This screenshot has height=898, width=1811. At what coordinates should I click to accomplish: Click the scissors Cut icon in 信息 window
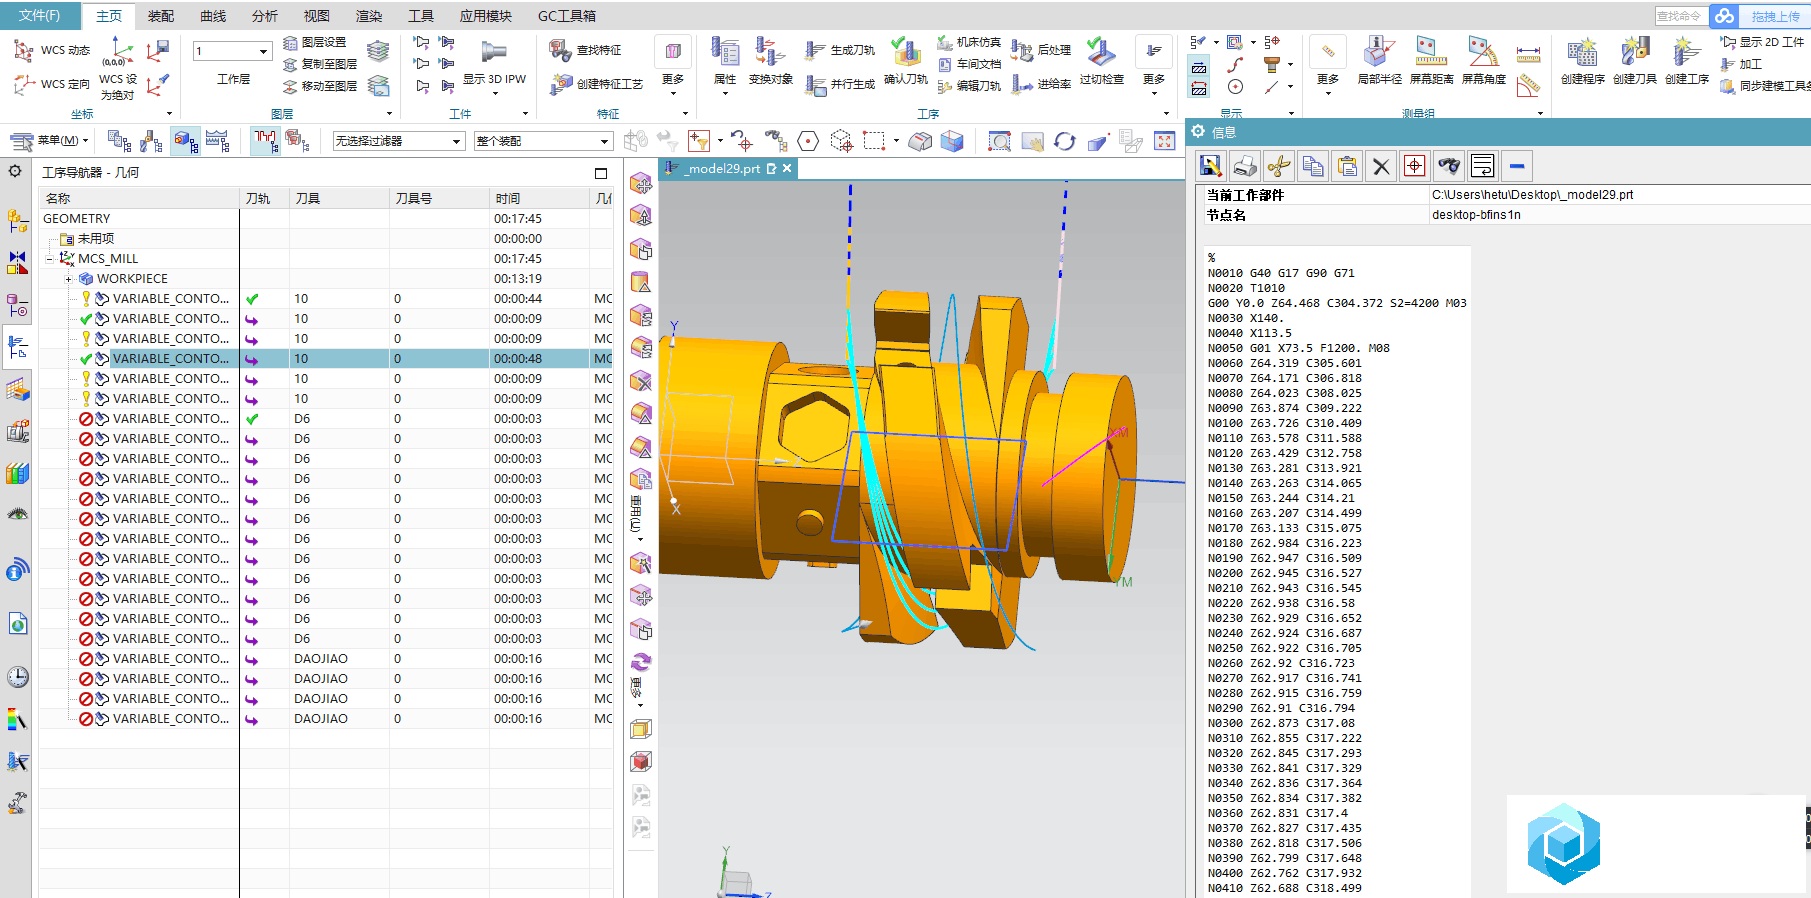(x=1279, y=166)
